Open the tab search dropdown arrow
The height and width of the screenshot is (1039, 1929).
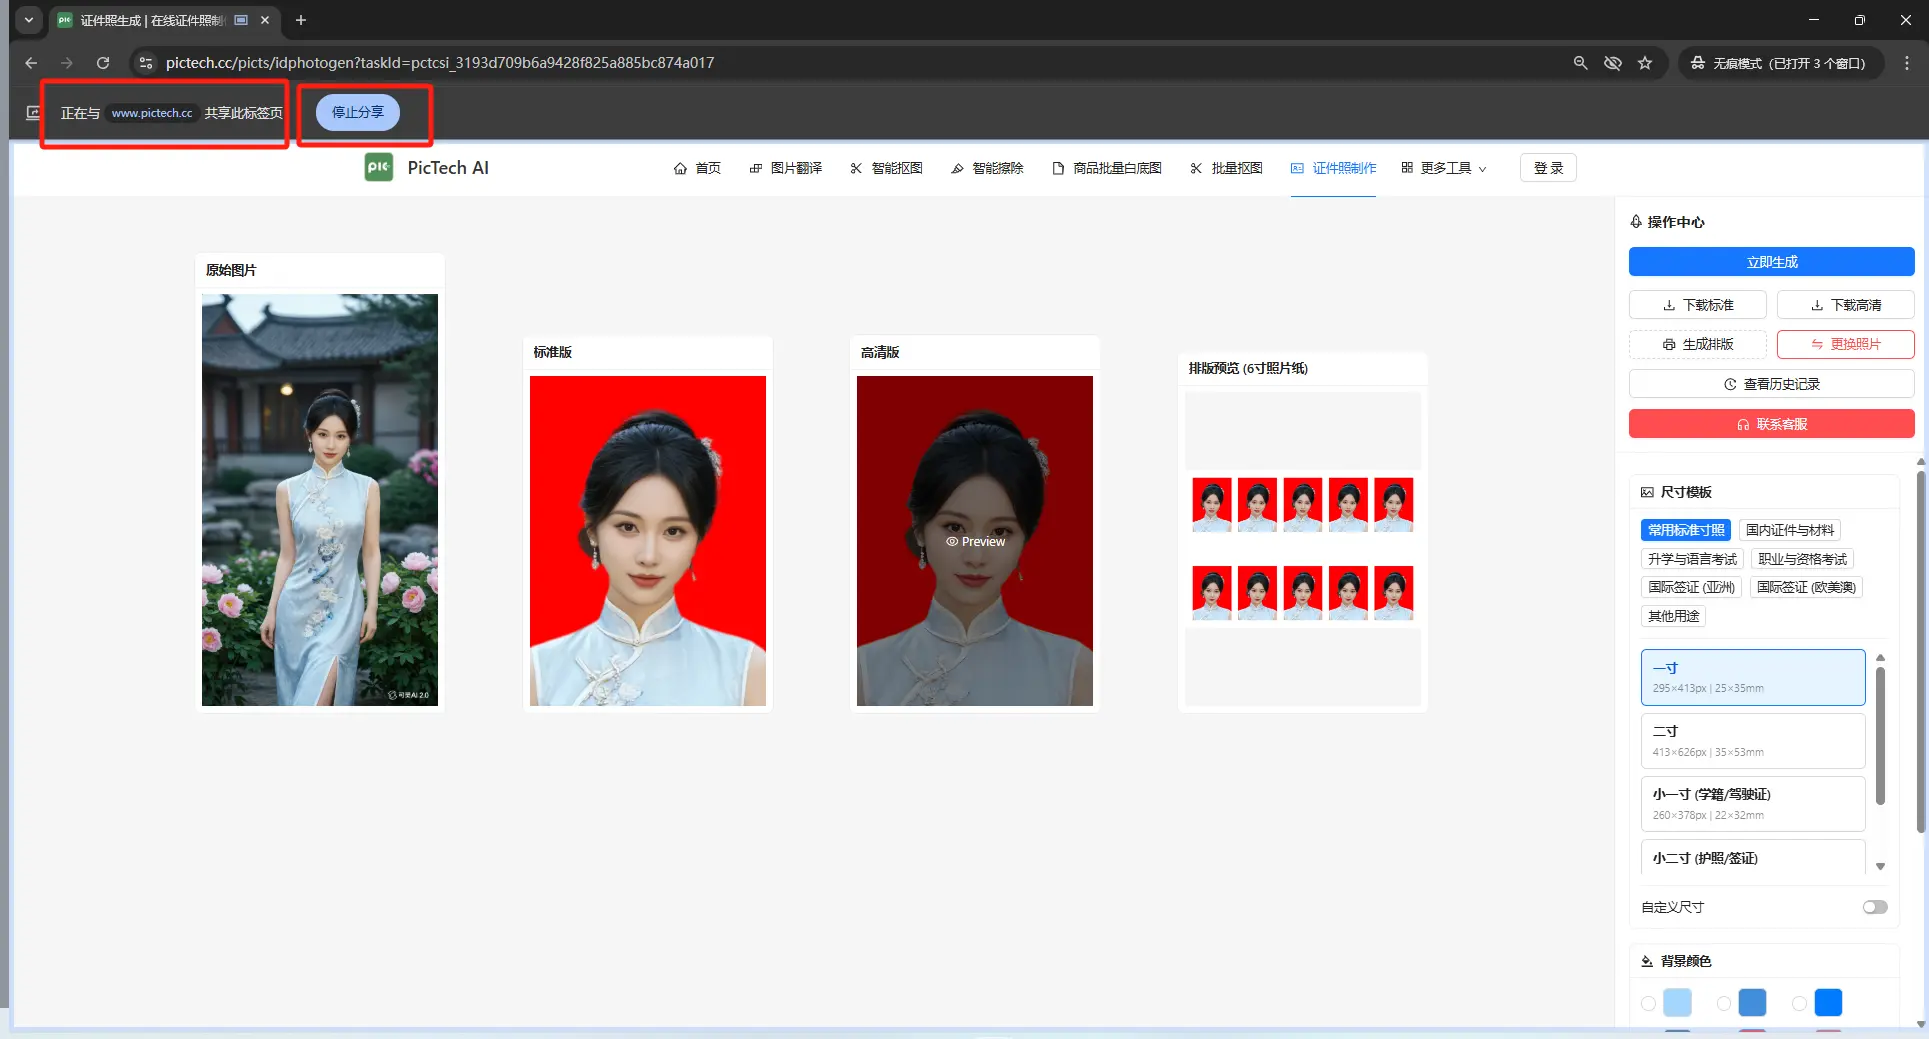pos(29,20)
